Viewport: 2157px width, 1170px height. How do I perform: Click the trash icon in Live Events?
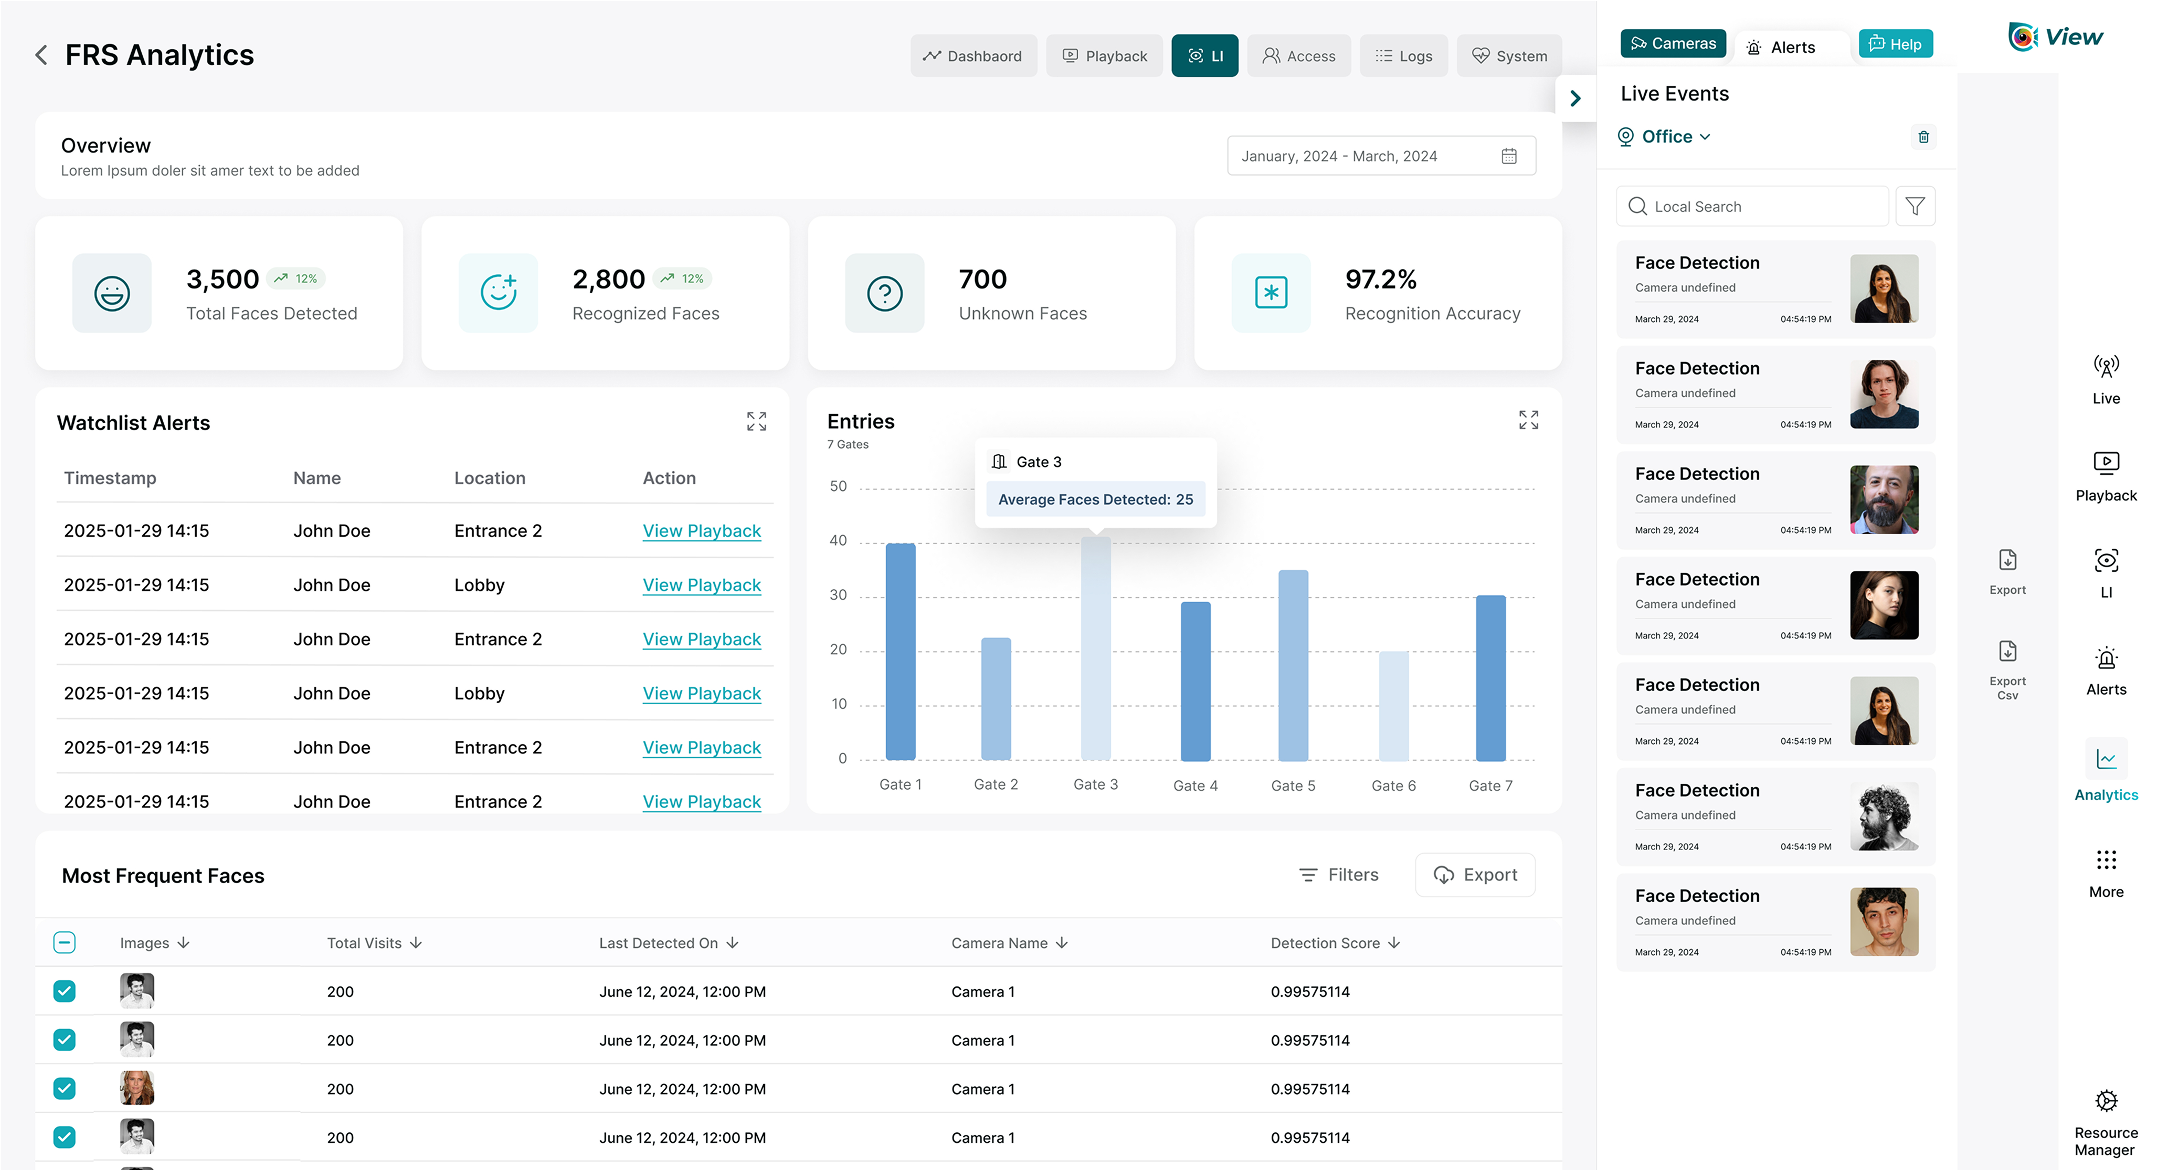[x=1923, y=137]
